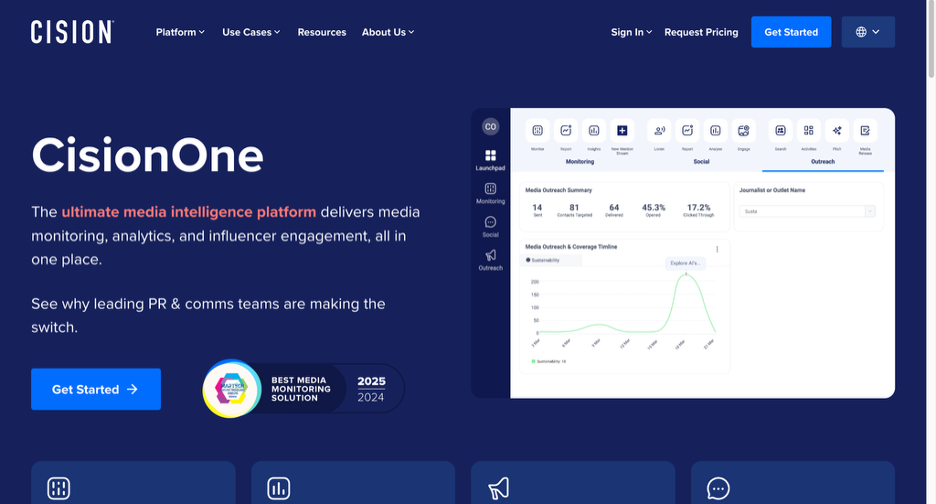This screenshot has height=504, width=936.
Task: Click the Pitch sparkle icon
Action: click(837, 130)
